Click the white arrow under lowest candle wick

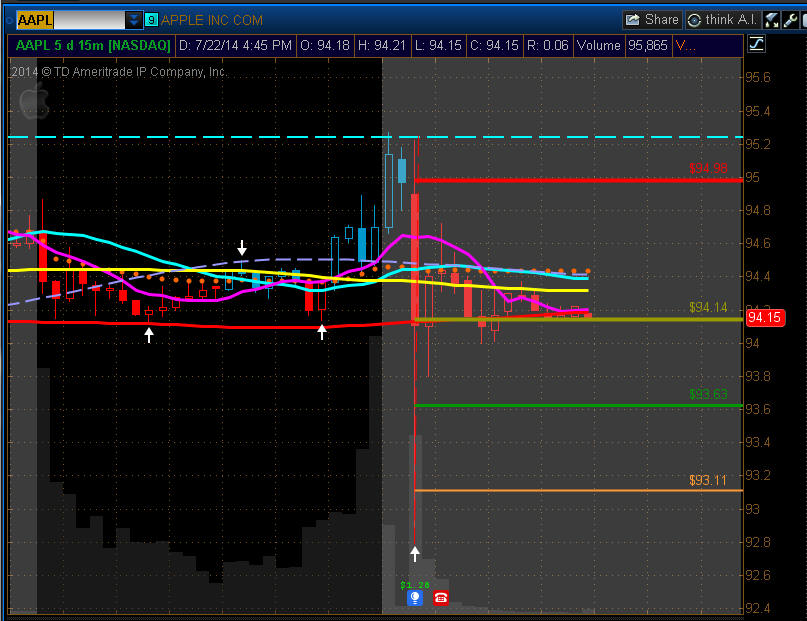pyautogui.click(x=415, y=553)
